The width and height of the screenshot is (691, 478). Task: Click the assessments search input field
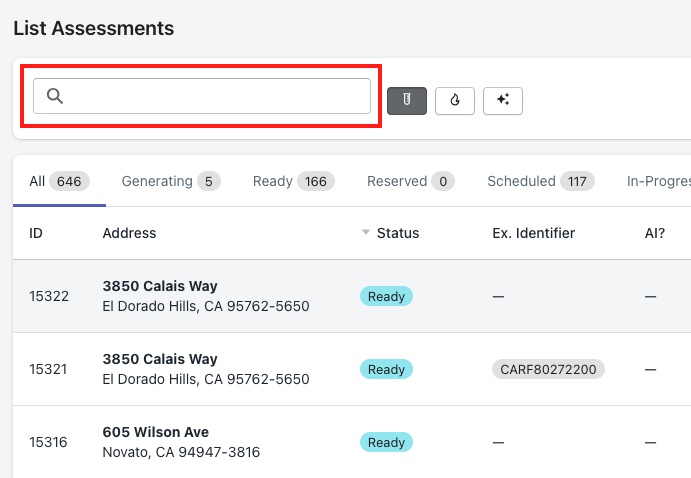click(x=202, y=96)
